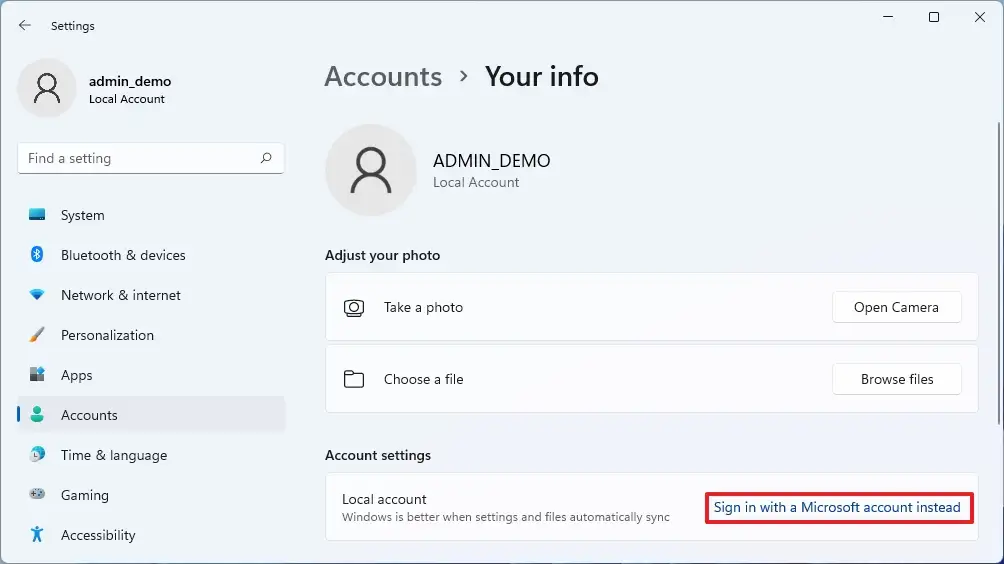Screen dimensions: 1004x564
Task: Open Time & language globe icon
Action: (x=37, y=455)
